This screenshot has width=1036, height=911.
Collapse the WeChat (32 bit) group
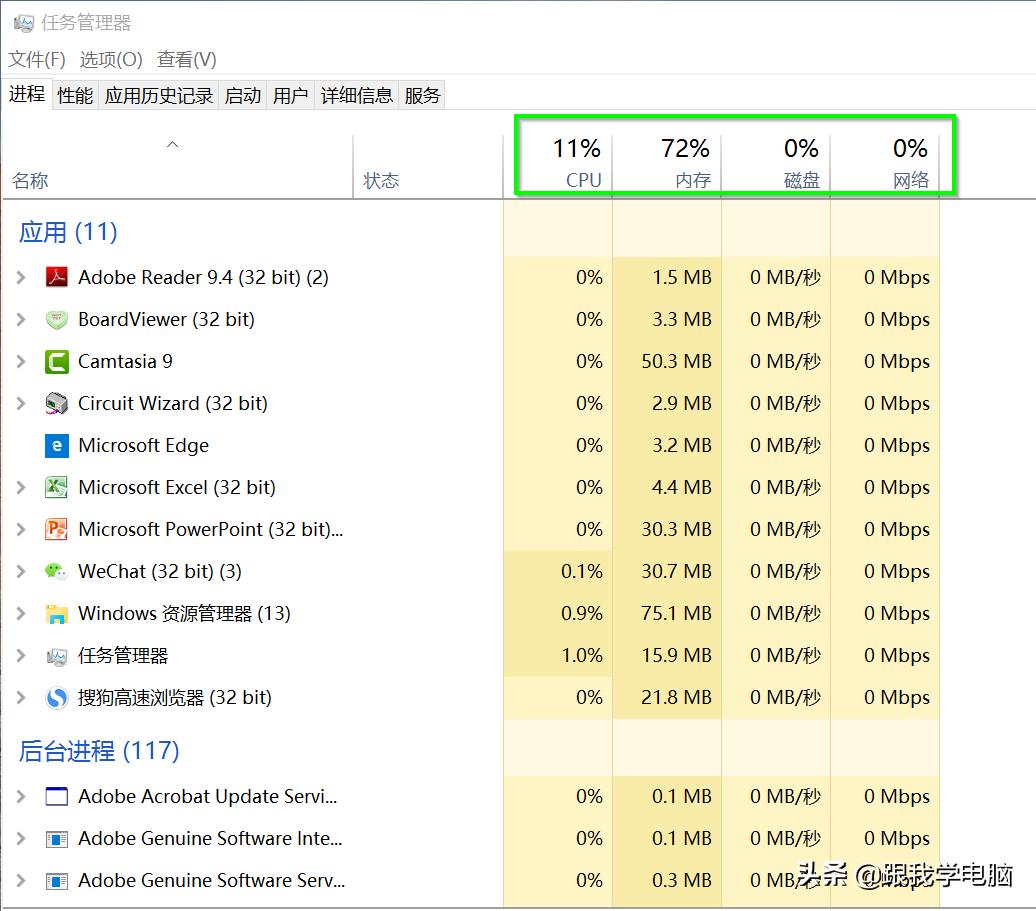(22, 571)
